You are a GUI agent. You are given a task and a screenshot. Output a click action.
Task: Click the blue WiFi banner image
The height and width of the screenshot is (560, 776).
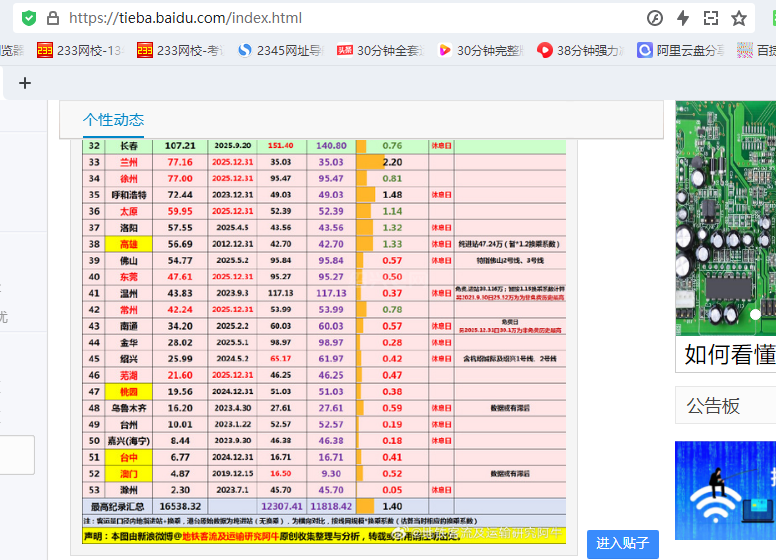tap(725, 490)
